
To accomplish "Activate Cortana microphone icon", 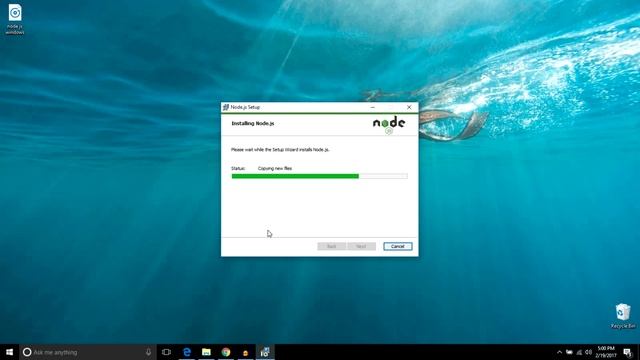I will [x=148, y=352].
